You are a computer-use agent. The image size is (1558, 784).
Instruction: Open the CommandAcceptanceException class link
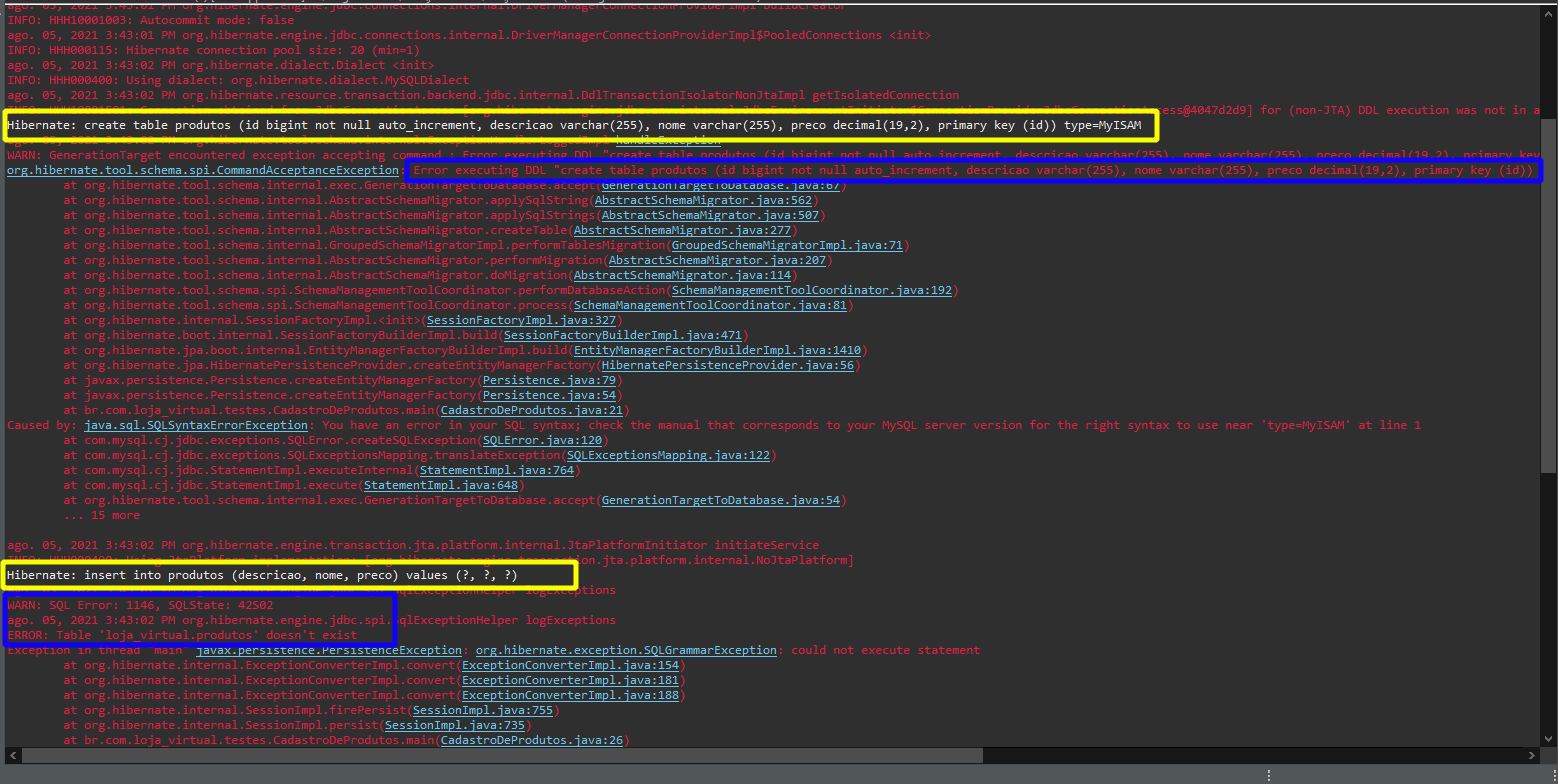(x=203, y=171)
